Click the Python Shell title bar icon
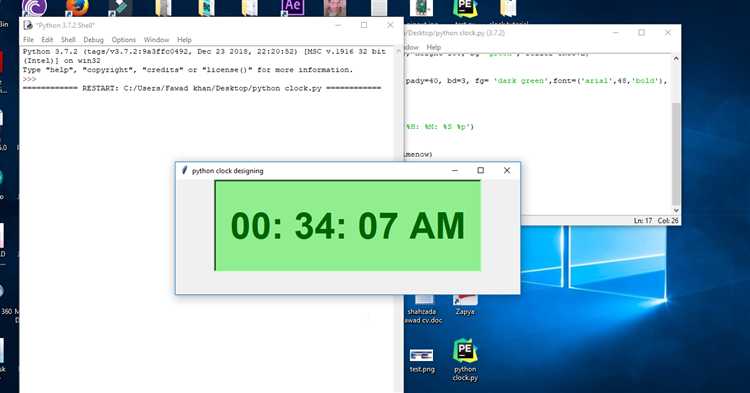Image resolution: width=750 pixels, height=393 pixels. tap(28, 25)
